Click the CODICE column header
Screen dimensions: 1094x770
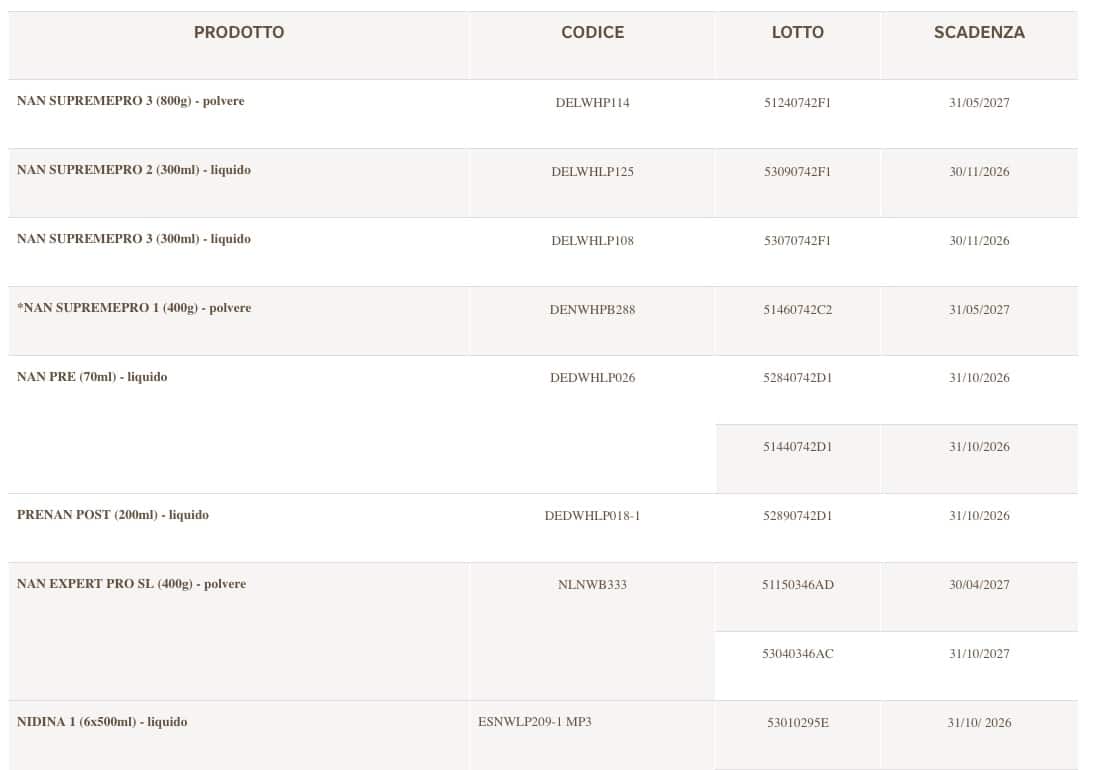click(x=592, y=32)
